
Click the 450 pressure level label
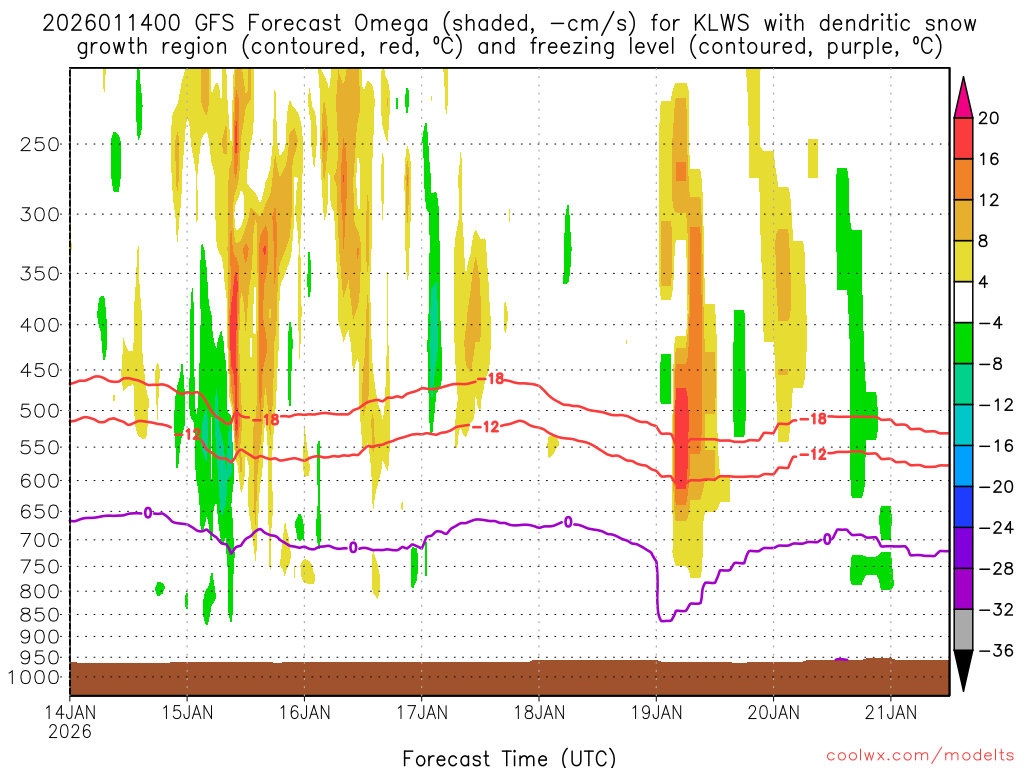pos(40,370)
